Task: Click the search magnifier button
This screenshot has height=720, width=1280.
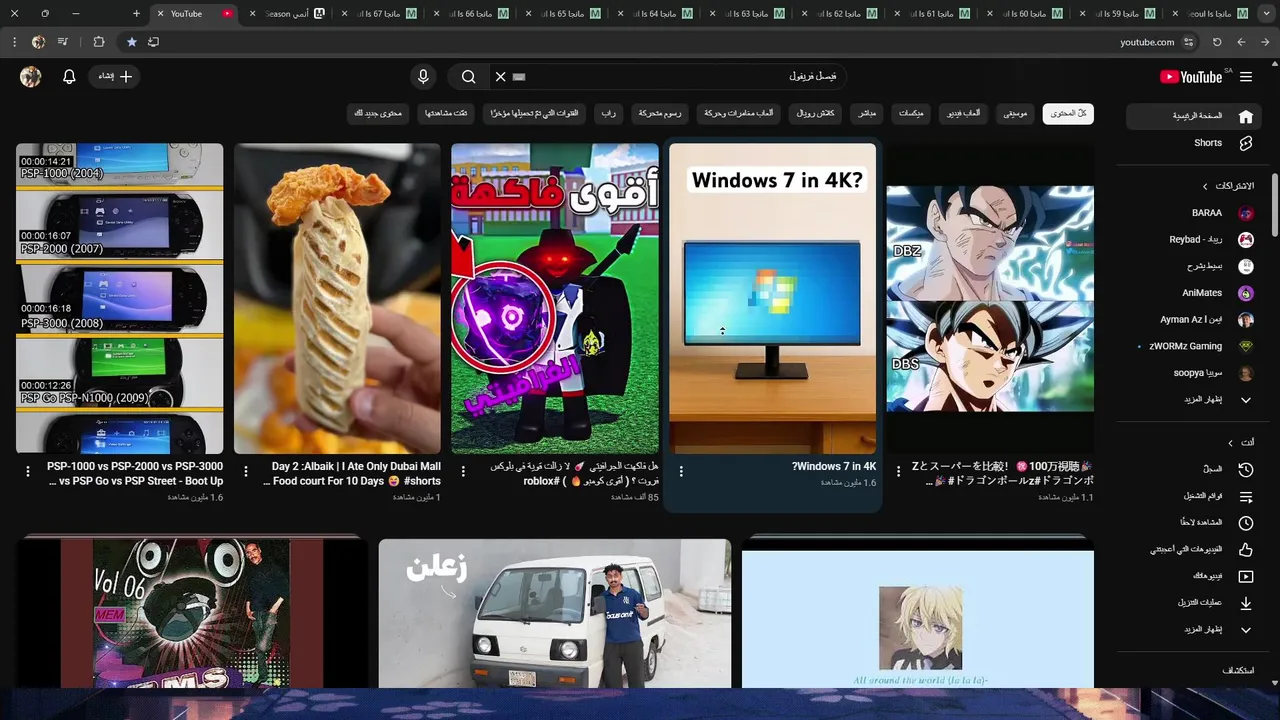Action: click(x=468, y=77)
